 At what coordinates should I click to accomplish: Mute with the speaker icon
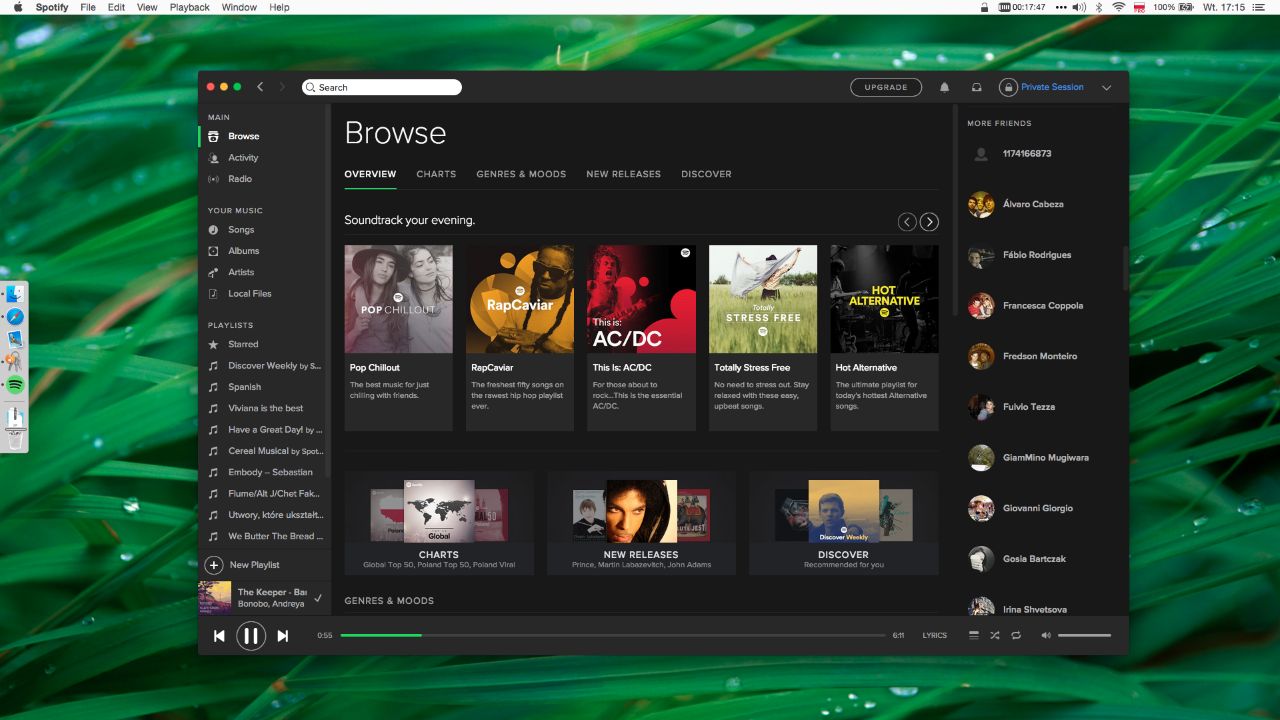[1046, 635]
